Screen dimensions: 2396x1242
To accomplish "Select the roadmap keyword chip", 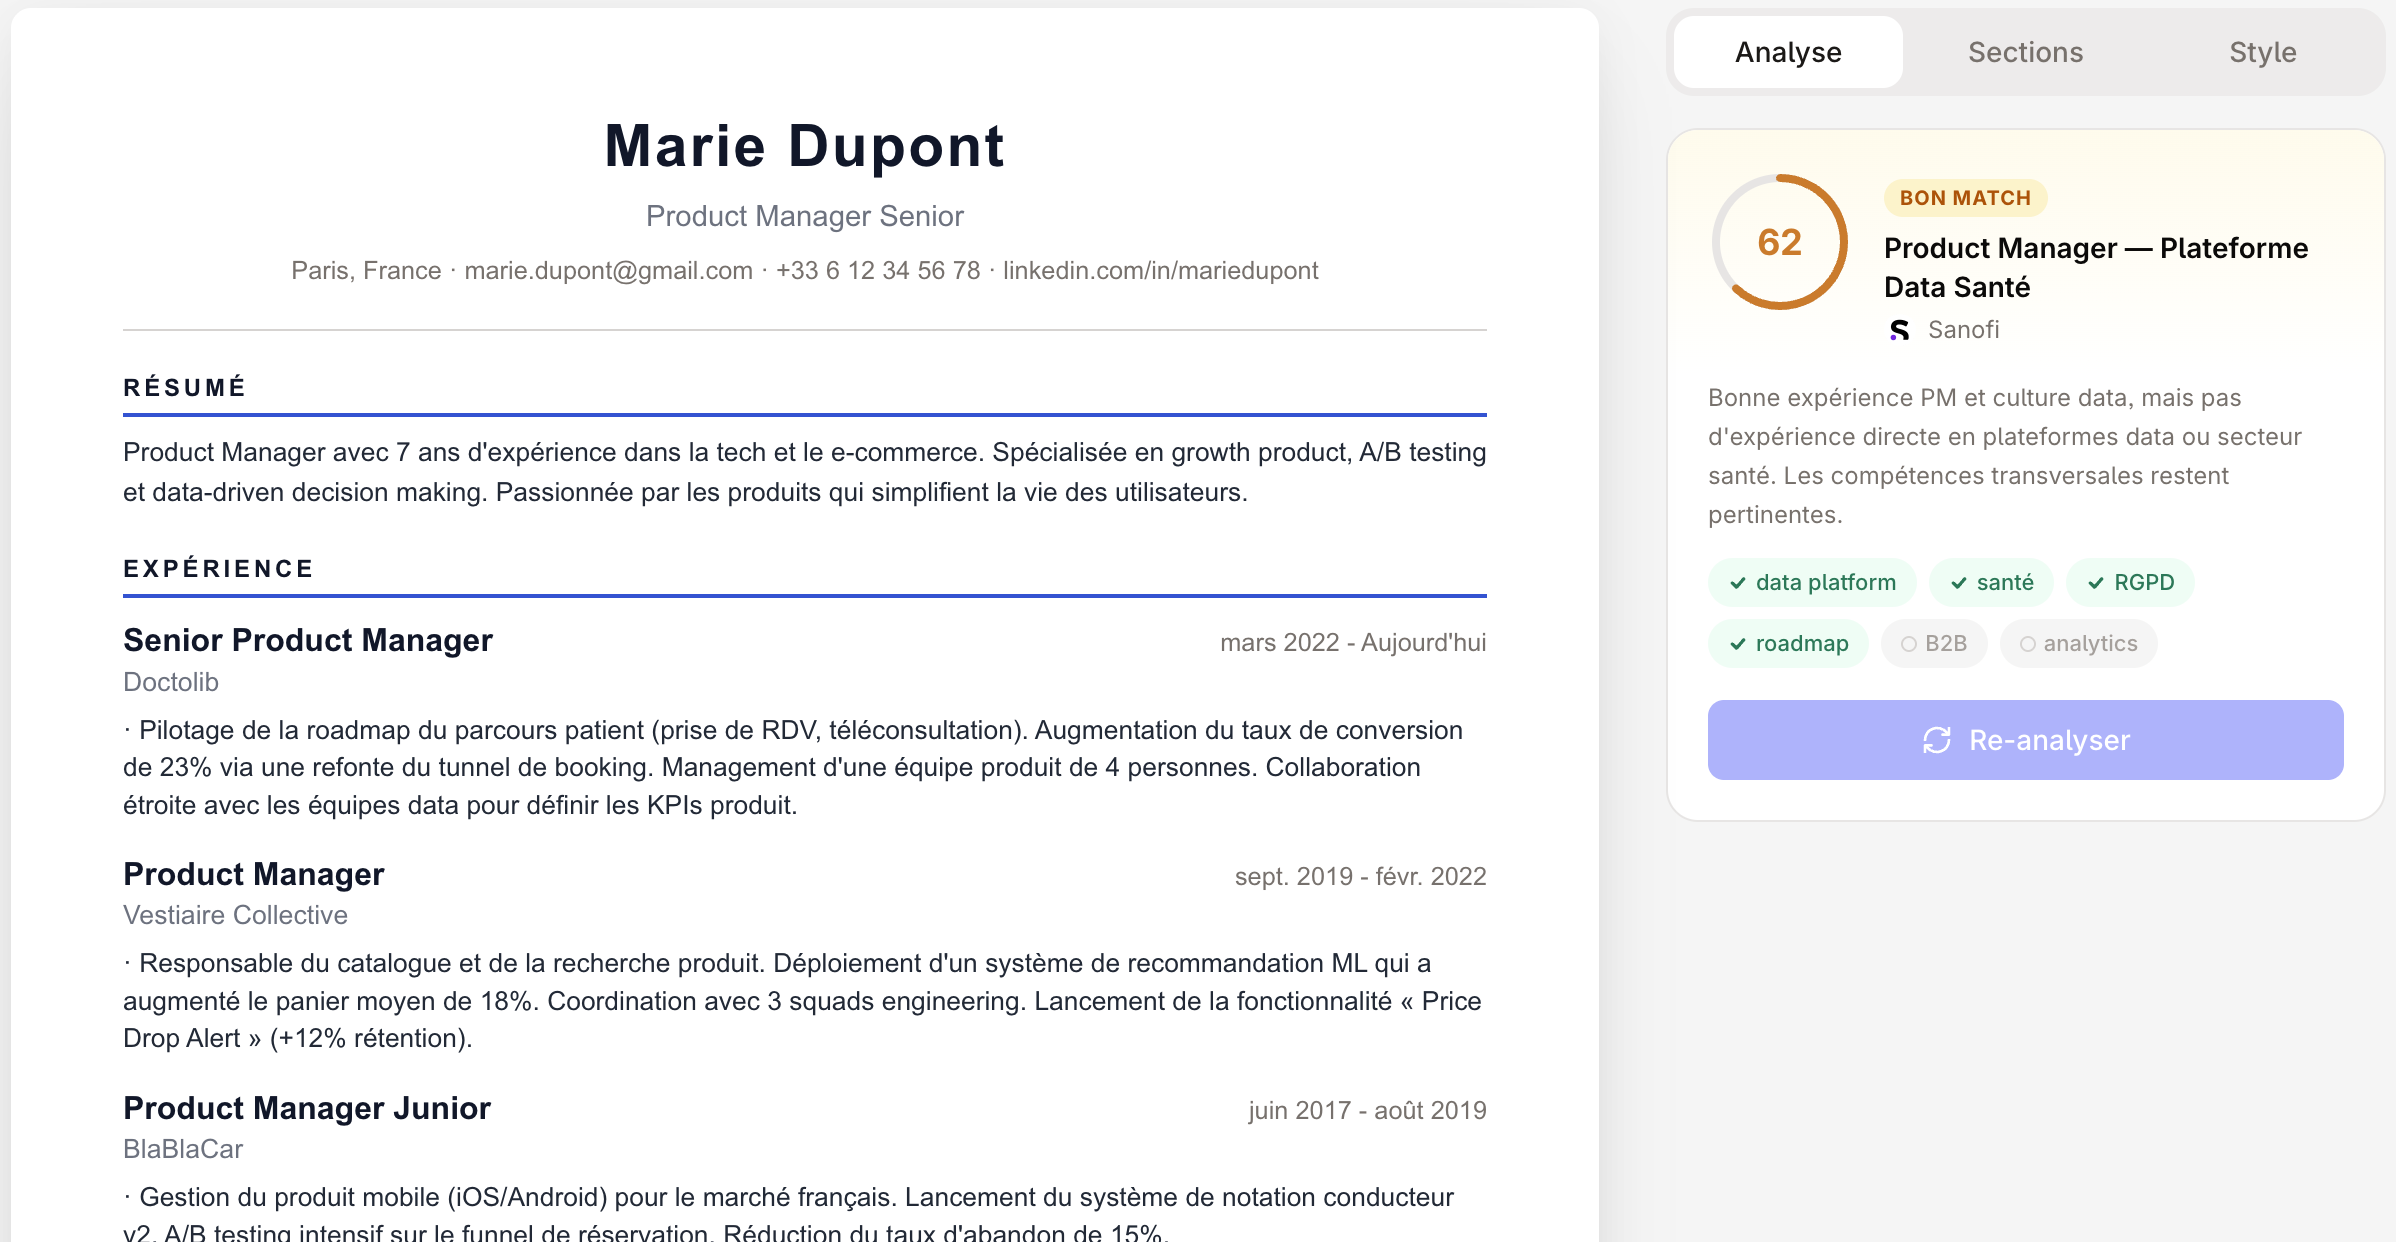I will [x=1788, y=644].
